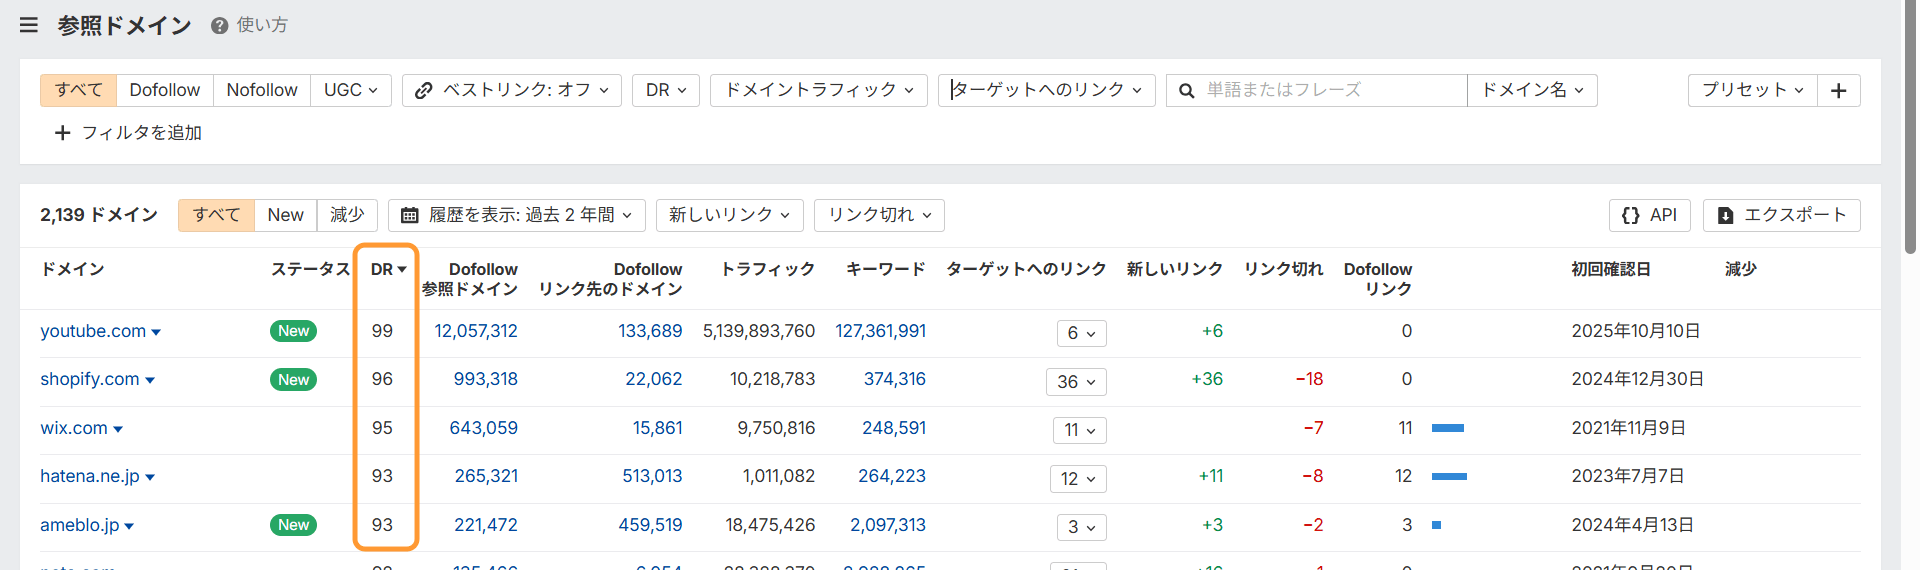Click the API curly braces button
This screenshot has width=1920, height=570.
click(x=1649, y=215)
